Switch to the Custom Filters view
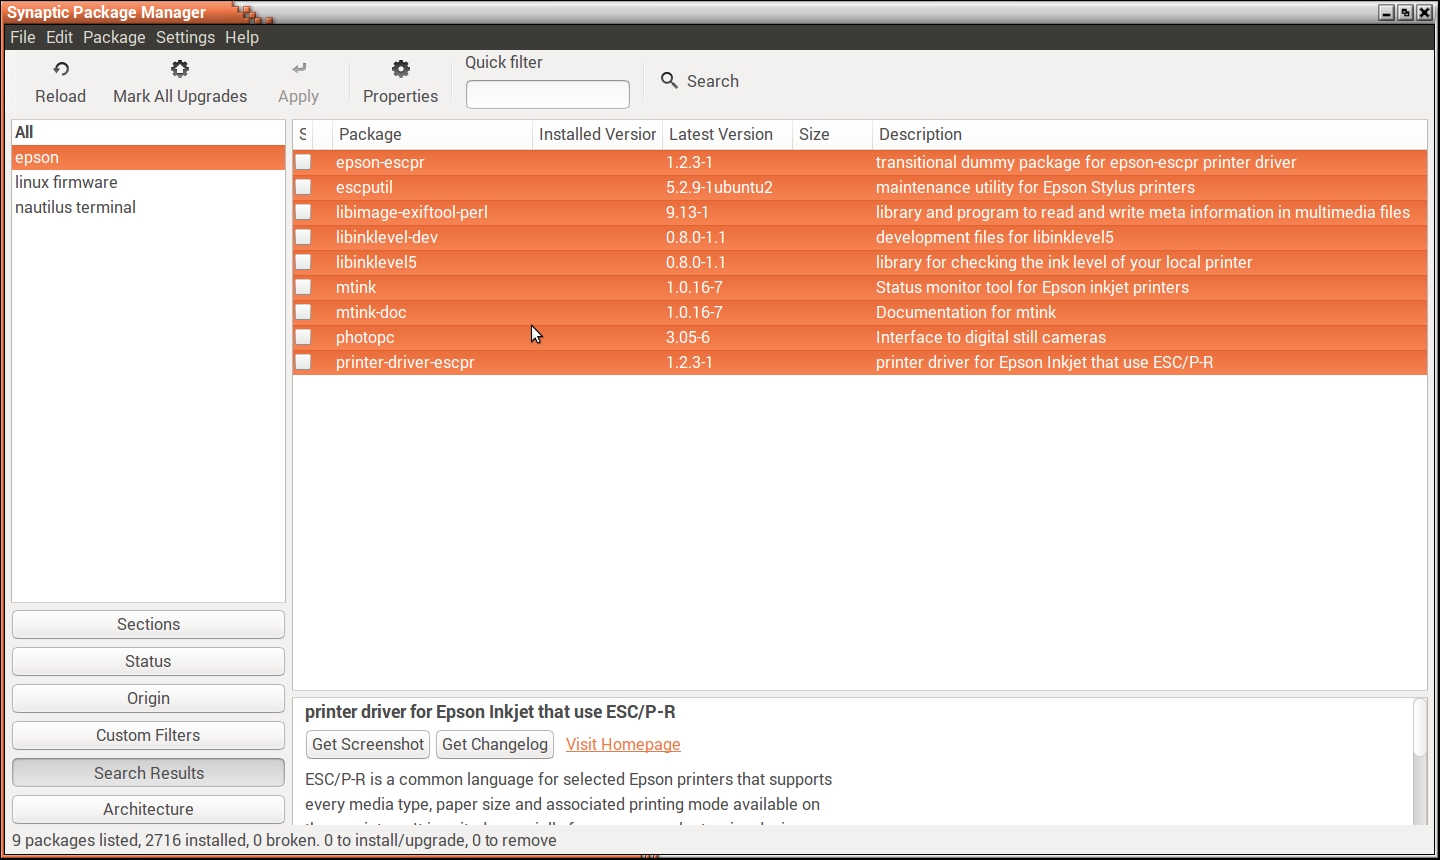The height and width of the screenshot is (860, 1440). pos(148,735)
